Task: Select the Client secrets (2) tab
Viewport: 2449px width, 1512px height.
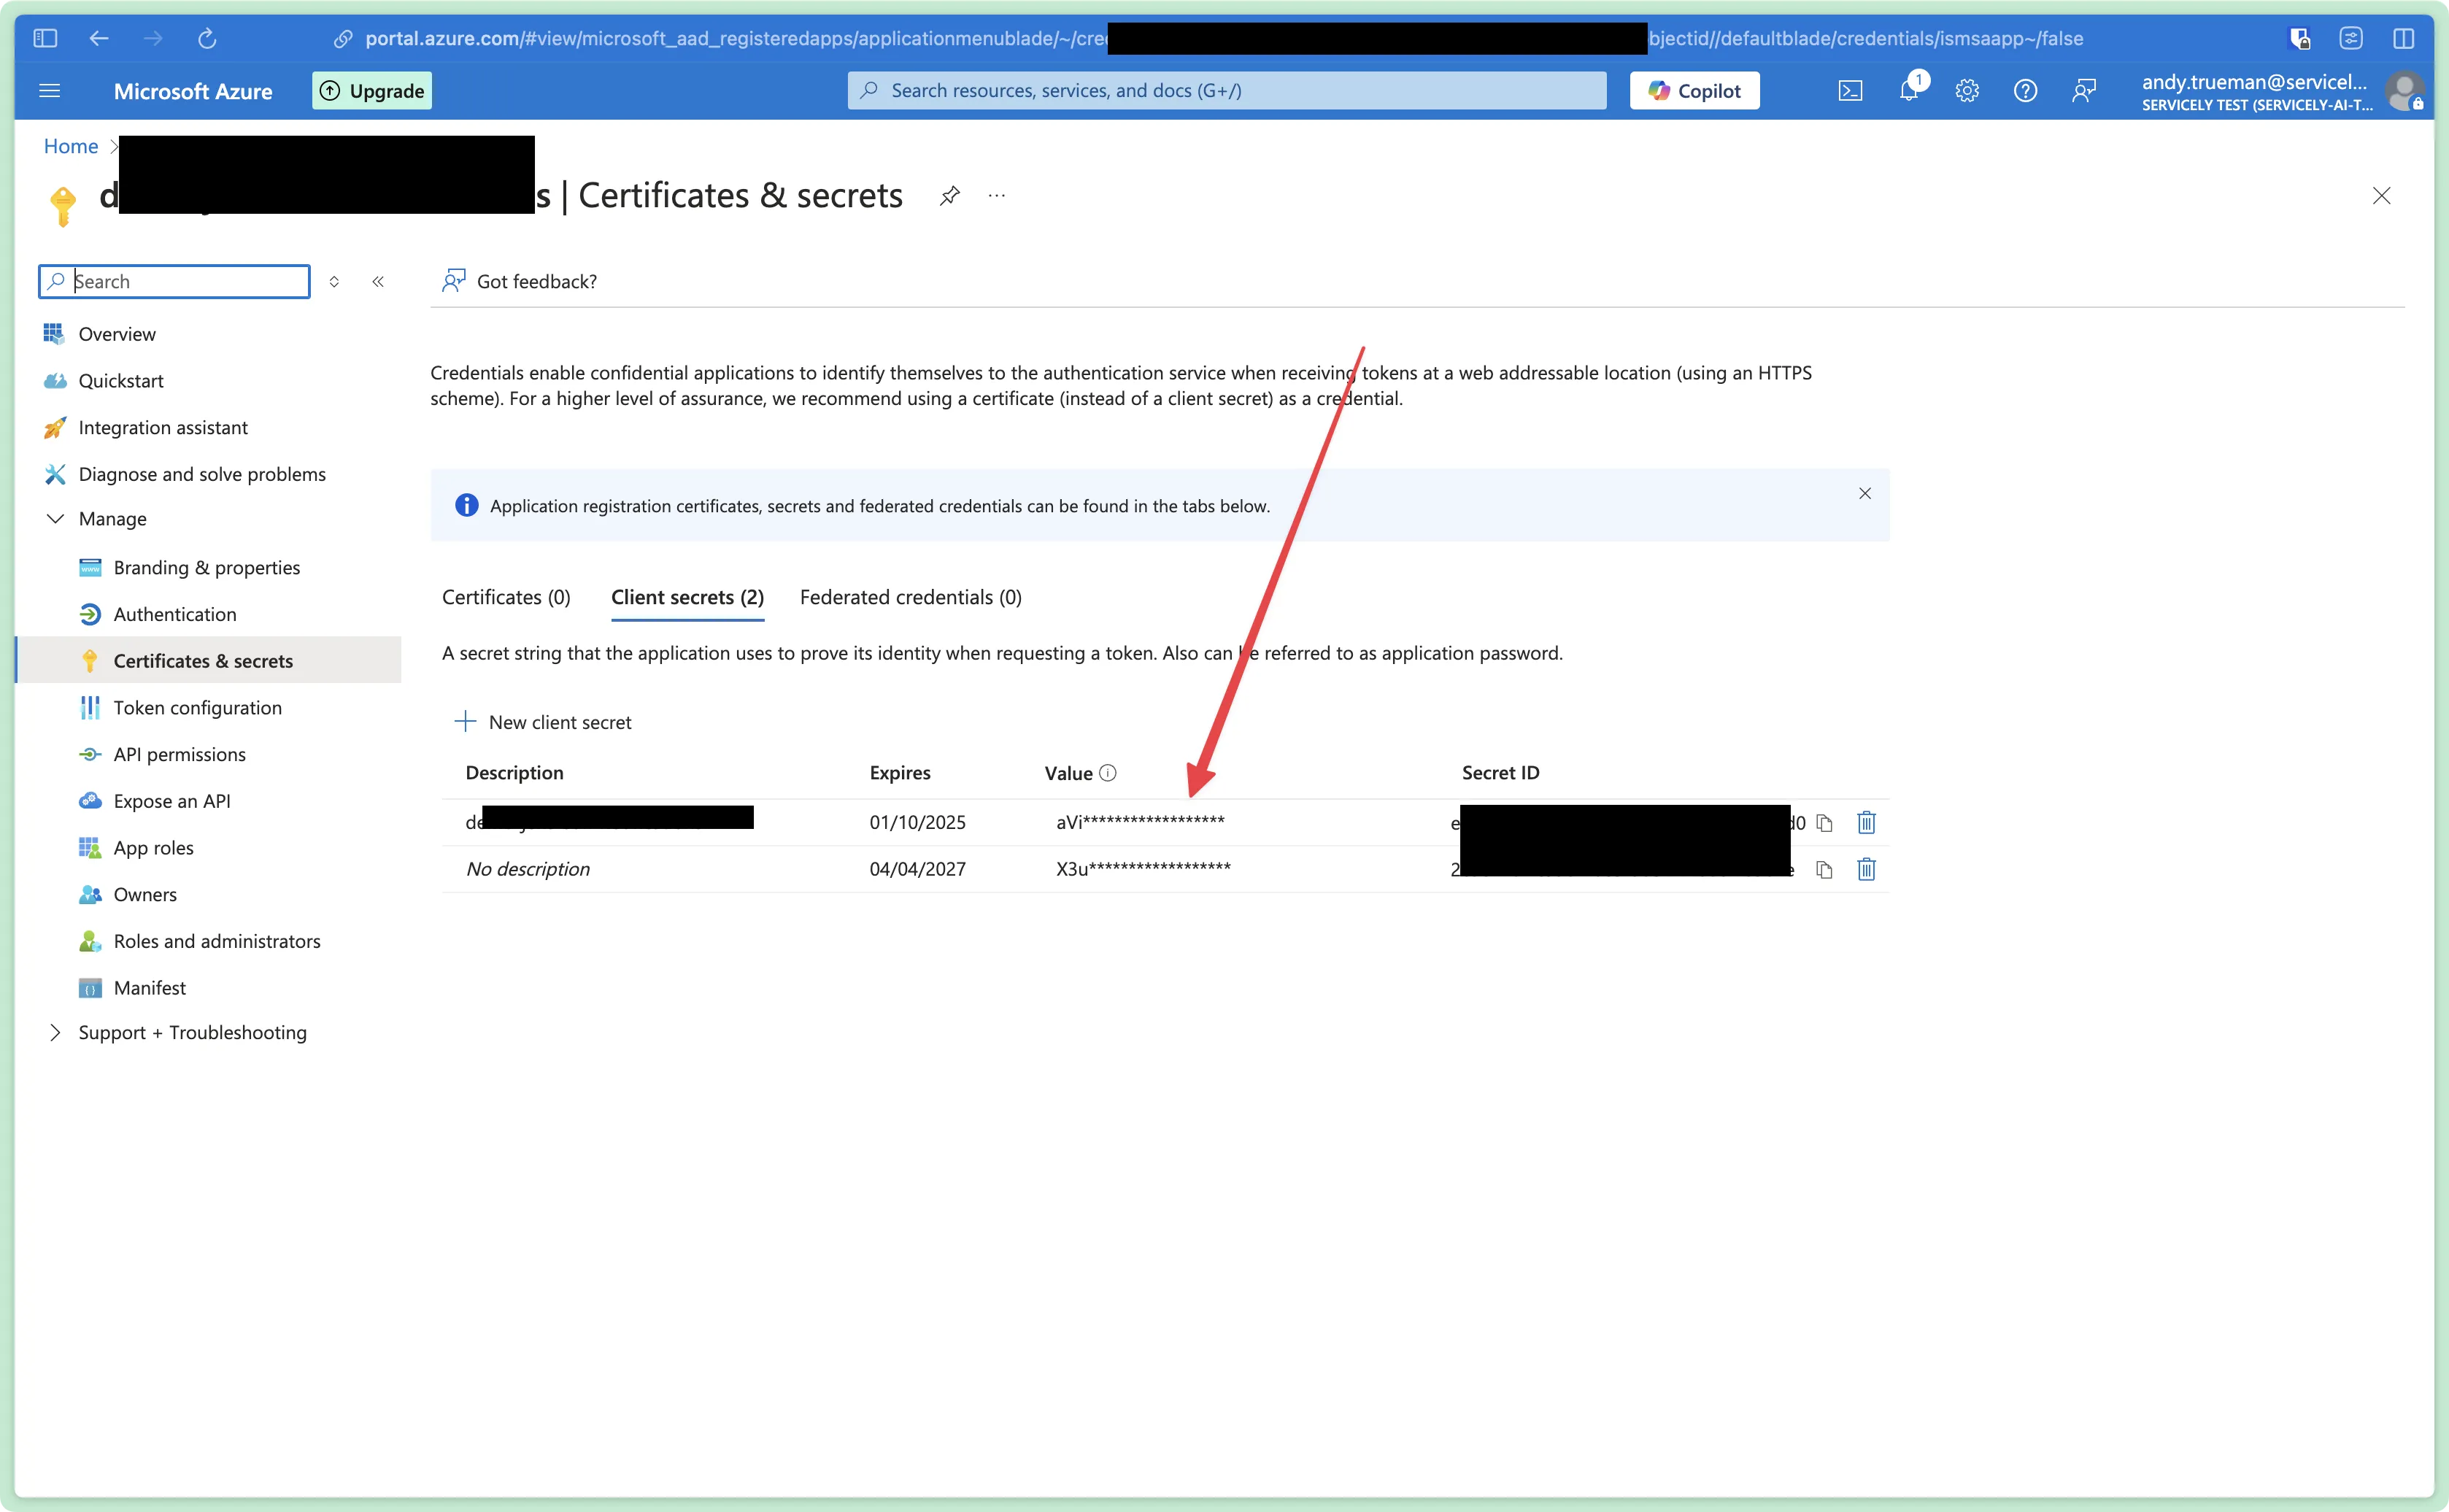Action: pos(688,598)
